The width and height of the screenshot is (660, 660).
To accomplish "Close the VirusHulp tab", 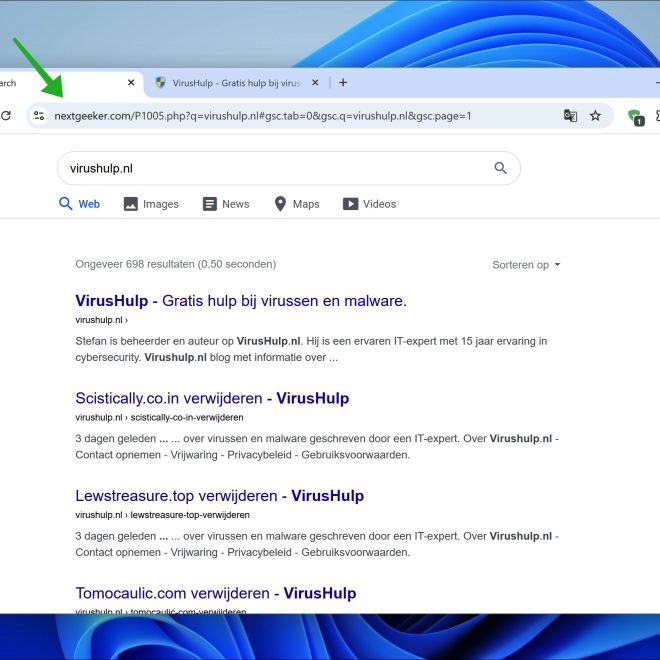I will coord(315,82).
